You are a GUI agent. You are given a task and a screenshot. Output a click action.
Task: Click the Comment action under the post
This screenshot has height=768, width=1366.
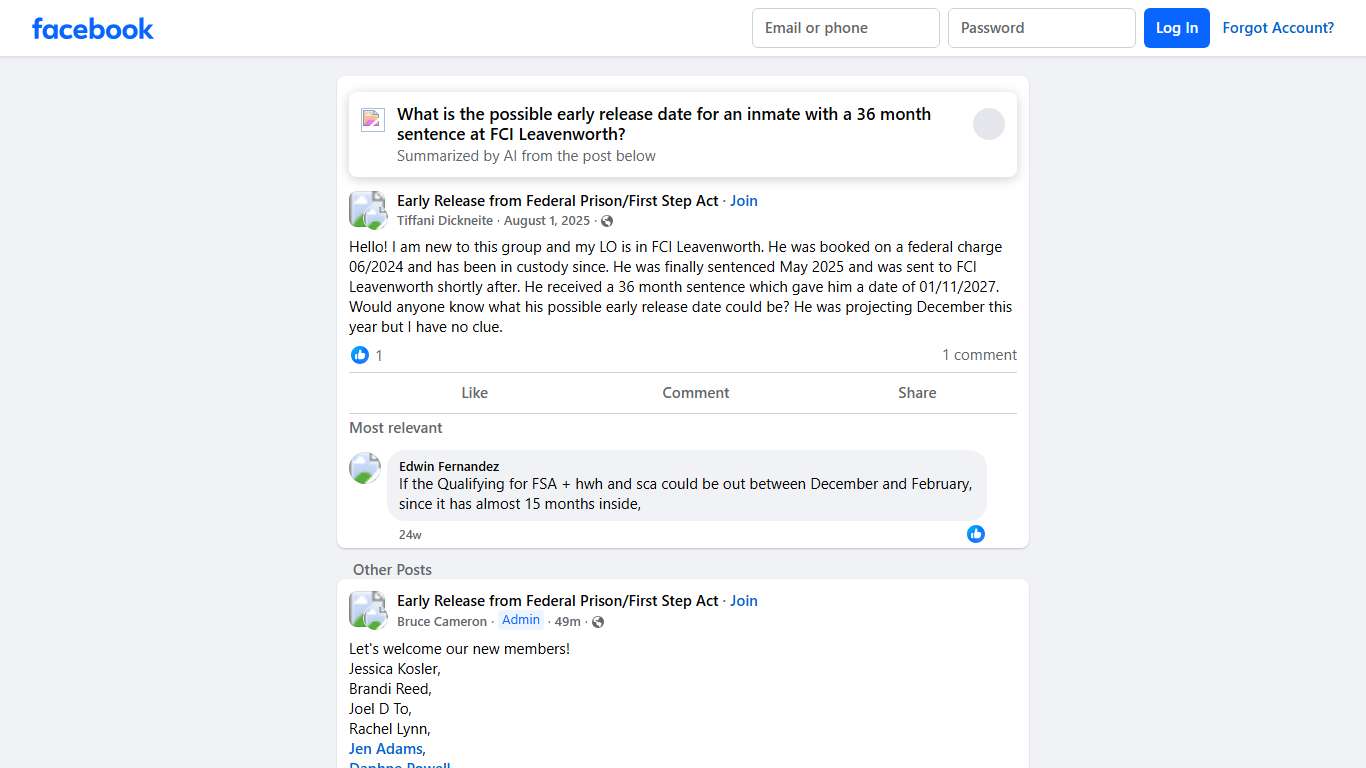pos(695,392)
